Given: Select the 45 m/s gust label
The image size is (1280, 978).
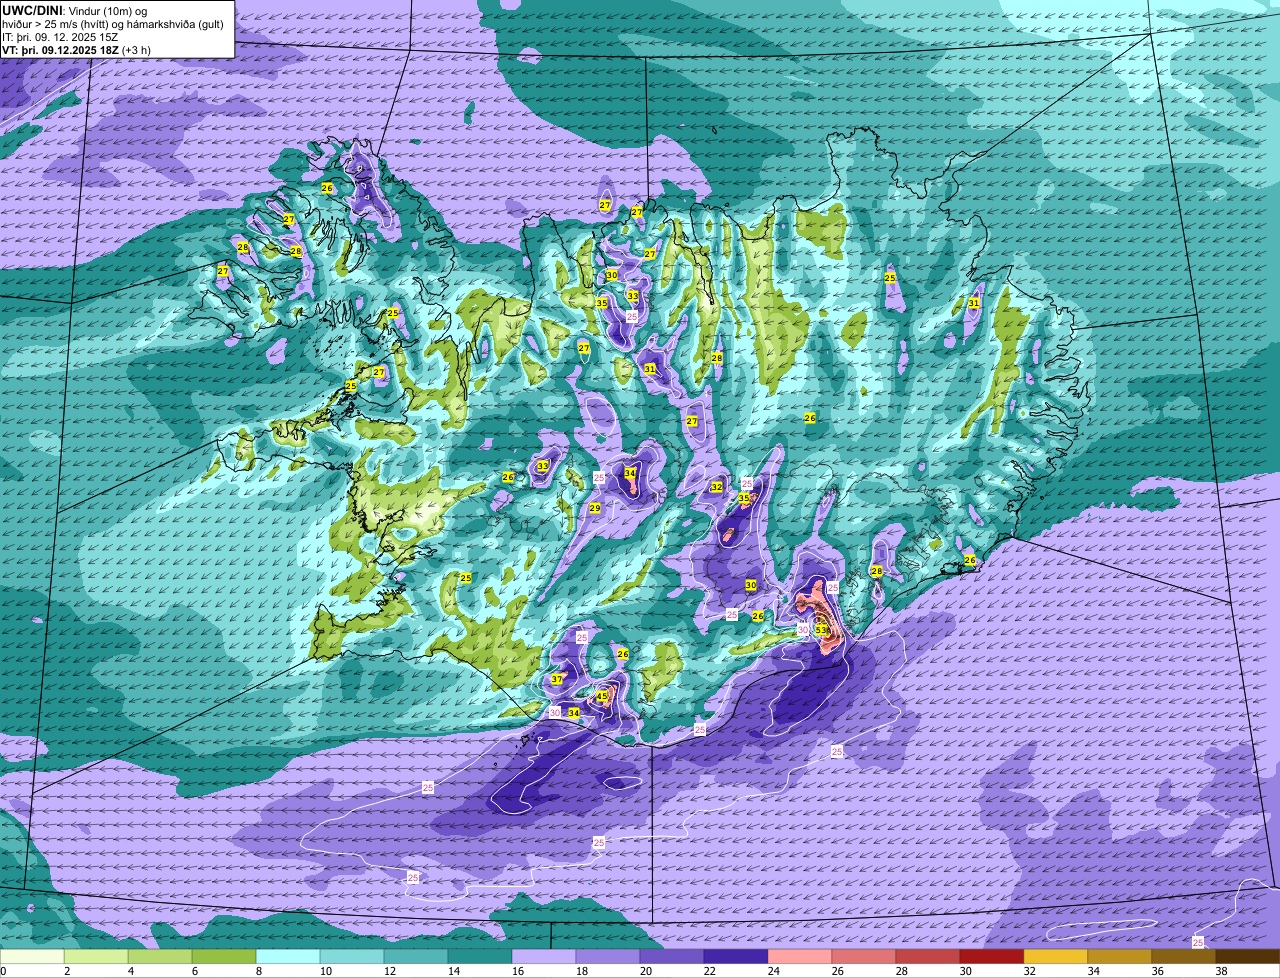Looking at the screenshot, I should 602,696.
